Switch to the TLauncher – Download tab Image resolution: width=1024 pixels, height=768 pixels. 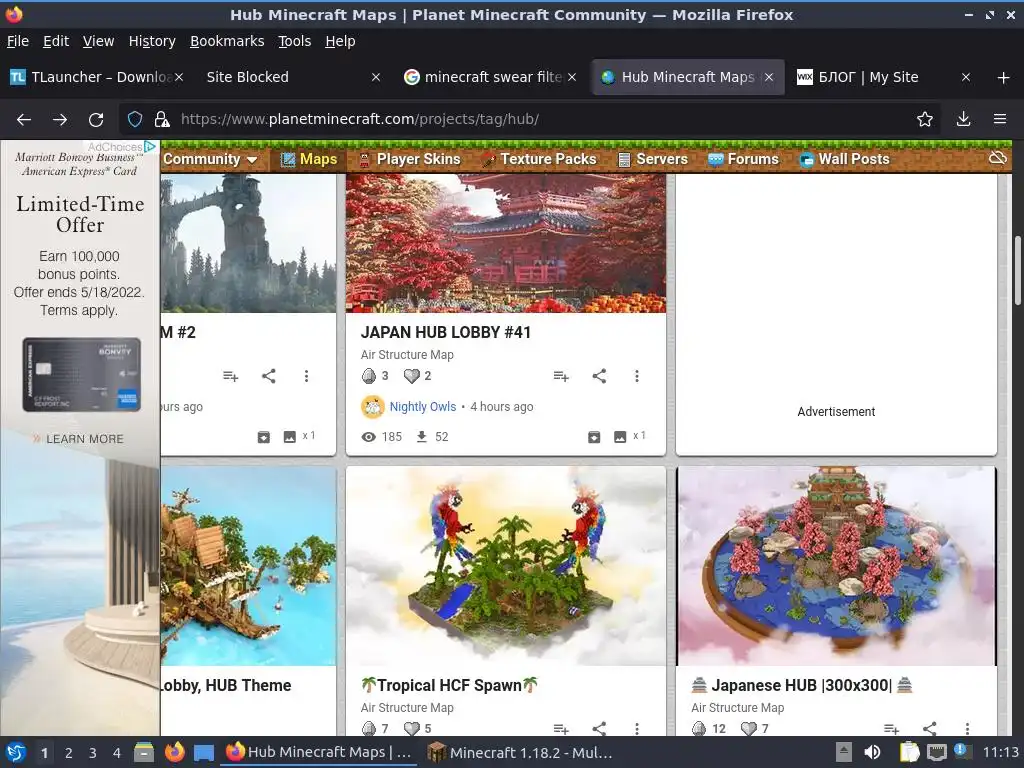pos(95,77)
